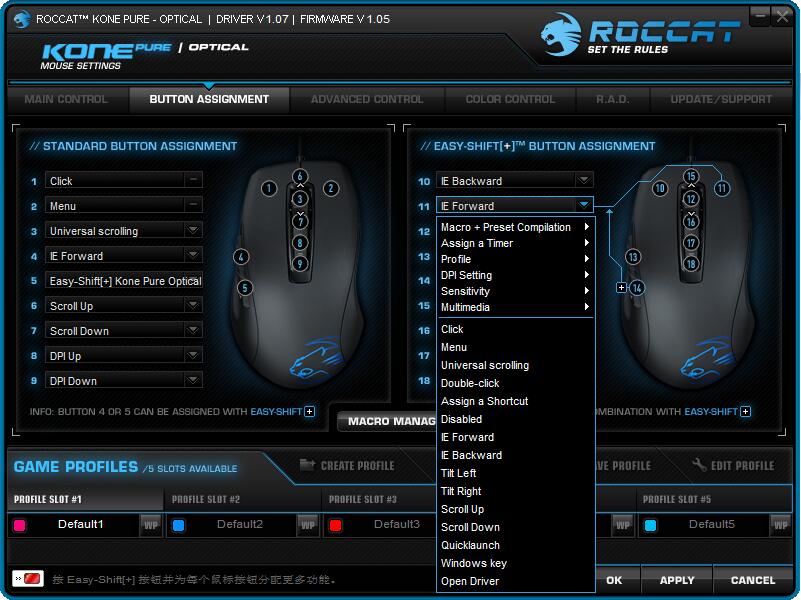Click the Default1 profile name
This screenshot has height=600, width=801.
coord(81,524)
